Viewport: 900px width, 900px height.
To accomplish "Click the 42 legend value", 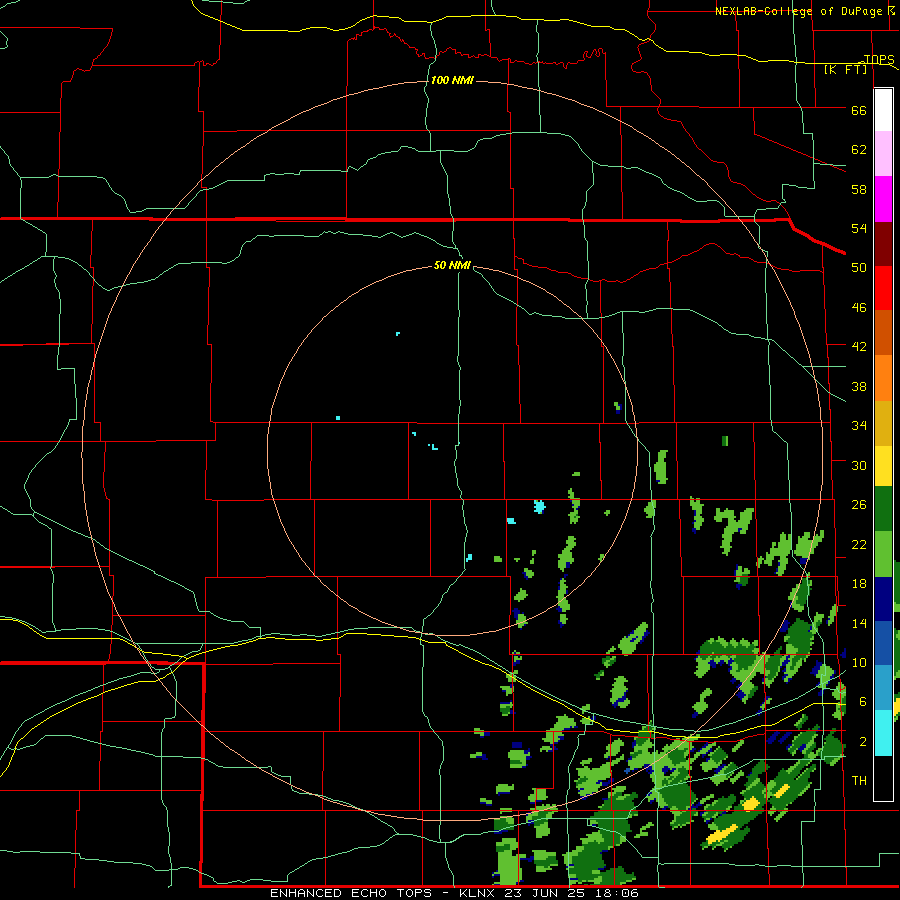I will click(x=859, y=347).
